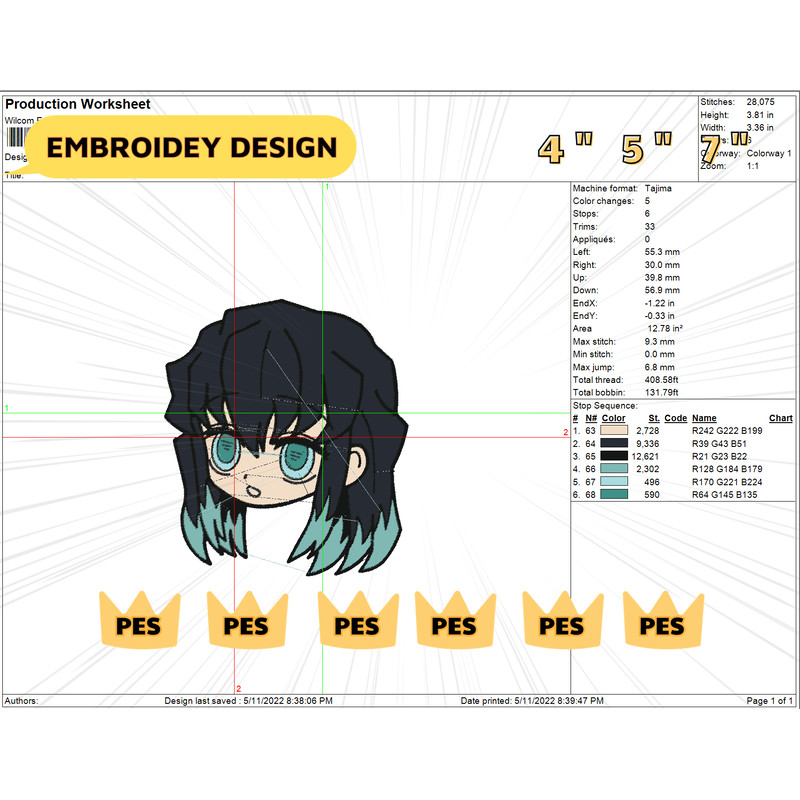Screen dimensions: 800x800
Task: Select the 4 inch size marker
Action: 549,148
